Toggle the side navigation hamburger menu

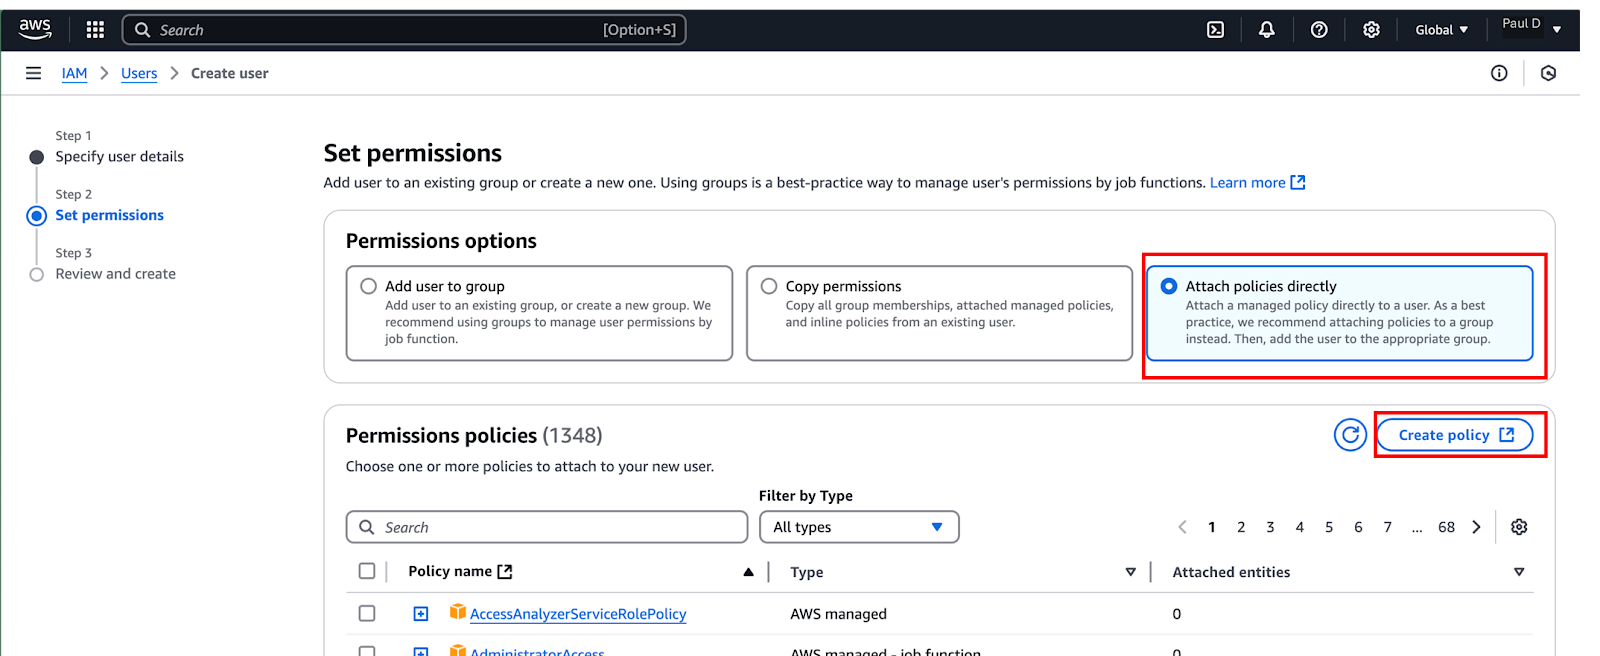point(33,73)
